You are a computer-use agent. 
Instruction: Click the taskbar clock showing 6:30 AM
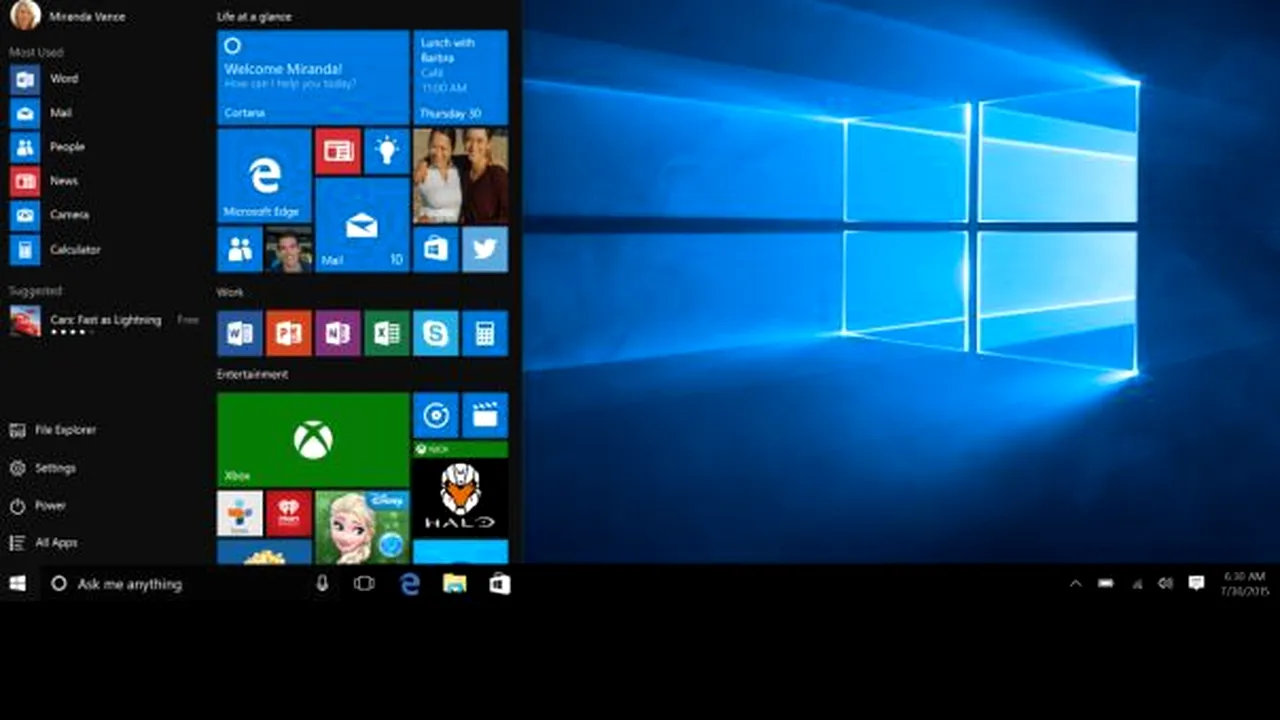point(1244,584)
